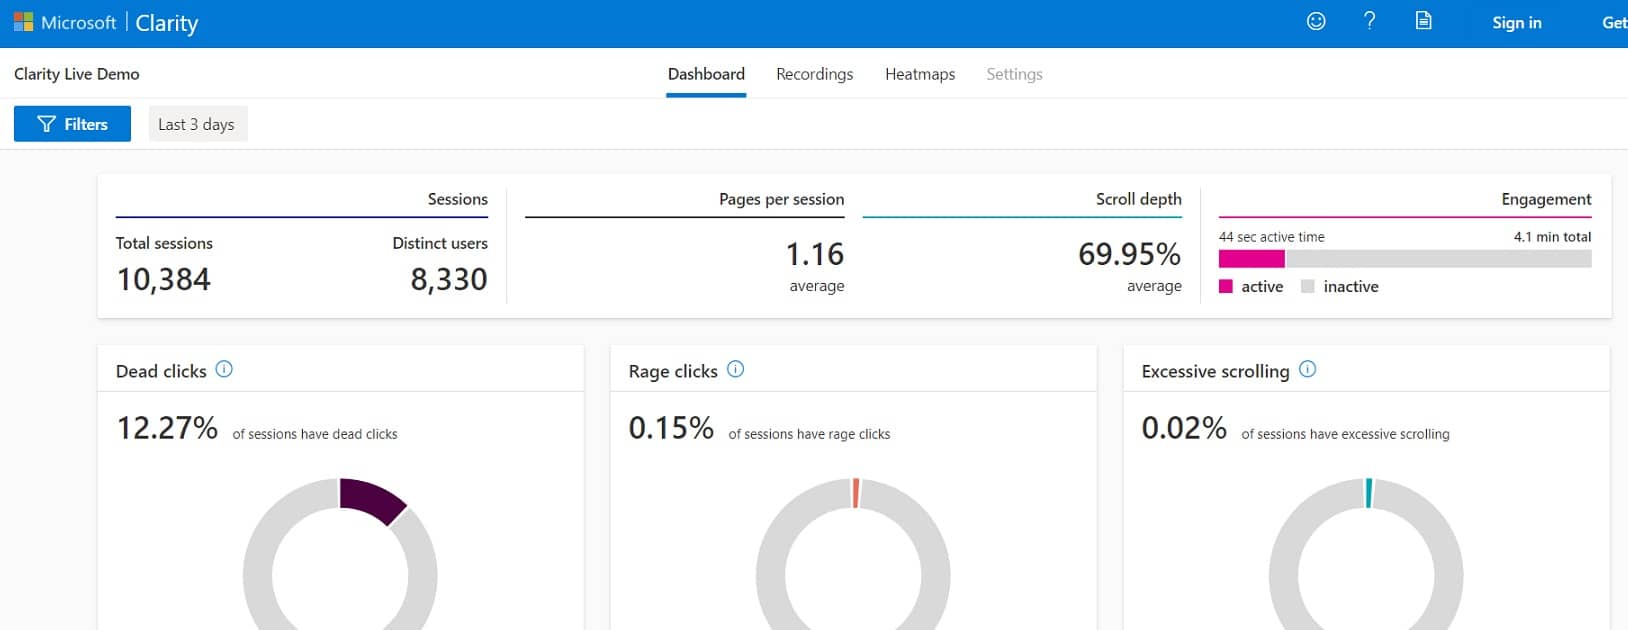Open the Last 3 days range selector
Image resolution: width=1628 pixels, height=630 pixels.
(x=197, y=124)
